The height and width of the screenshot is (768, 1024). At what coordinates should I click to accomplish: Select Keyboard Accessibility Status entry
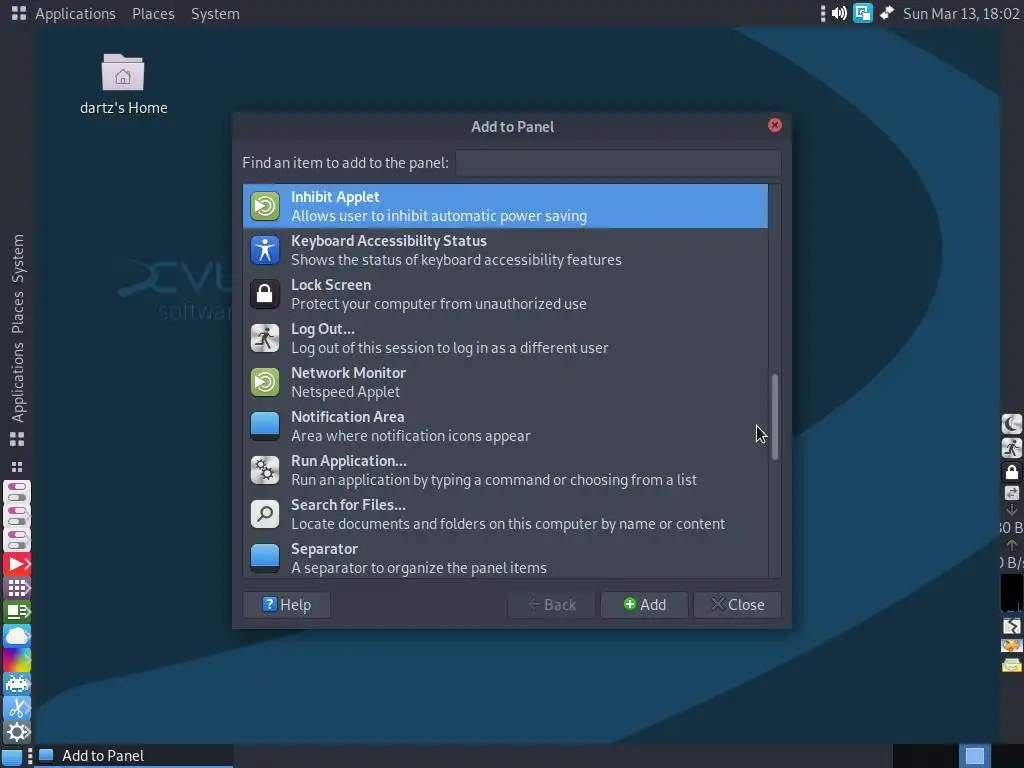[x=505, y=250]
